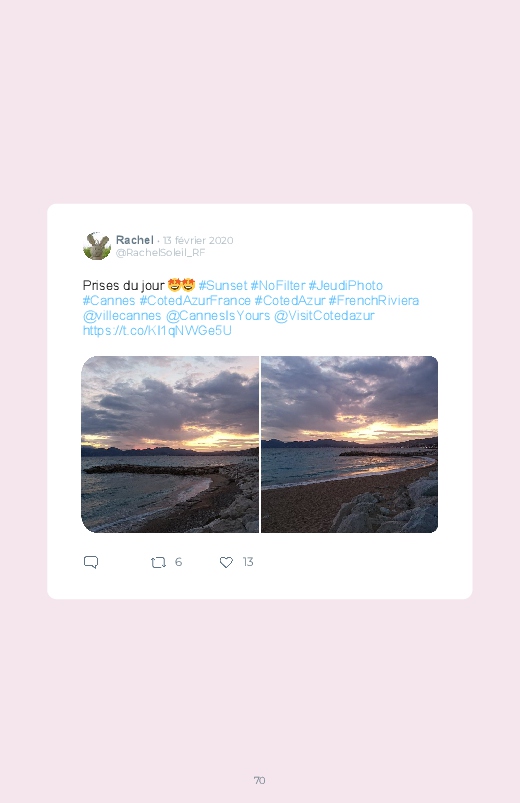Click the reply speech bubble icon
This screenshot has width=520, height=803.
click(91, 562)
